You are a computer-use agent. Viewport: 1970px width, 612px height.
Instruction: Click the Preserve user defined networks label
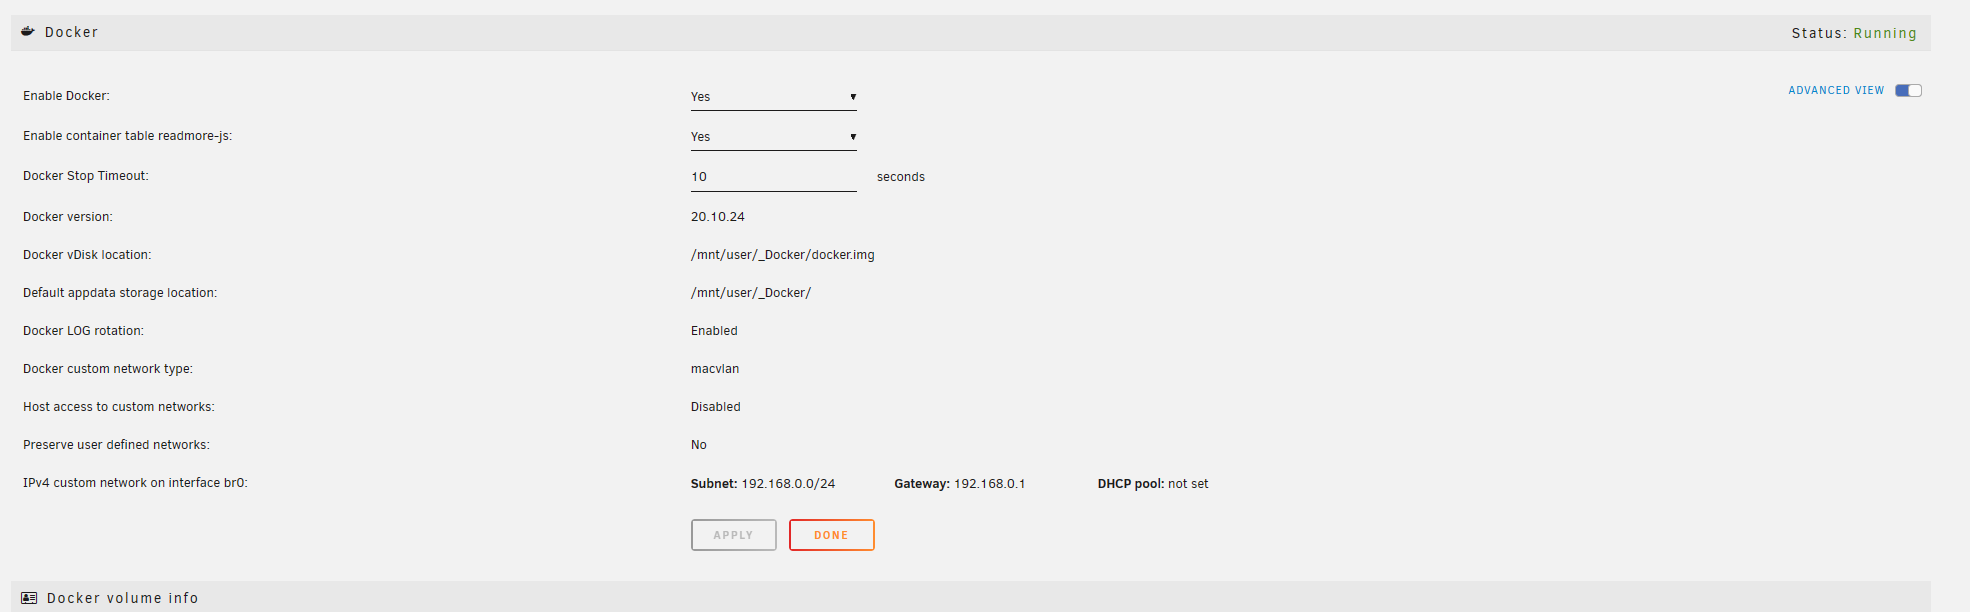point(117,445)
